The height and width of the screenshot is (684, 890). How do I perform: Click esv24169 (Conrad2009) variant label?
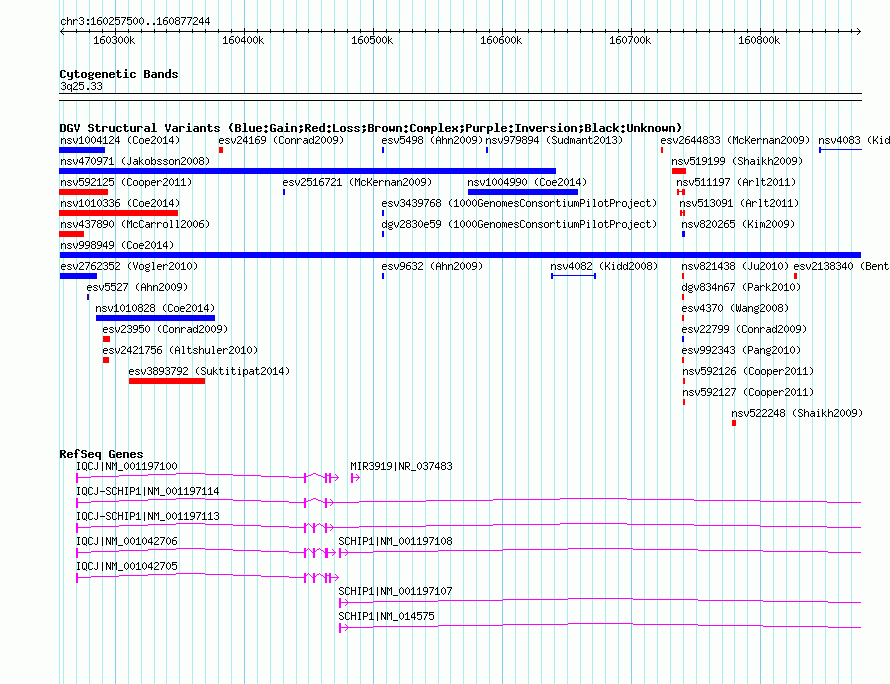click(x=281, y=140)
